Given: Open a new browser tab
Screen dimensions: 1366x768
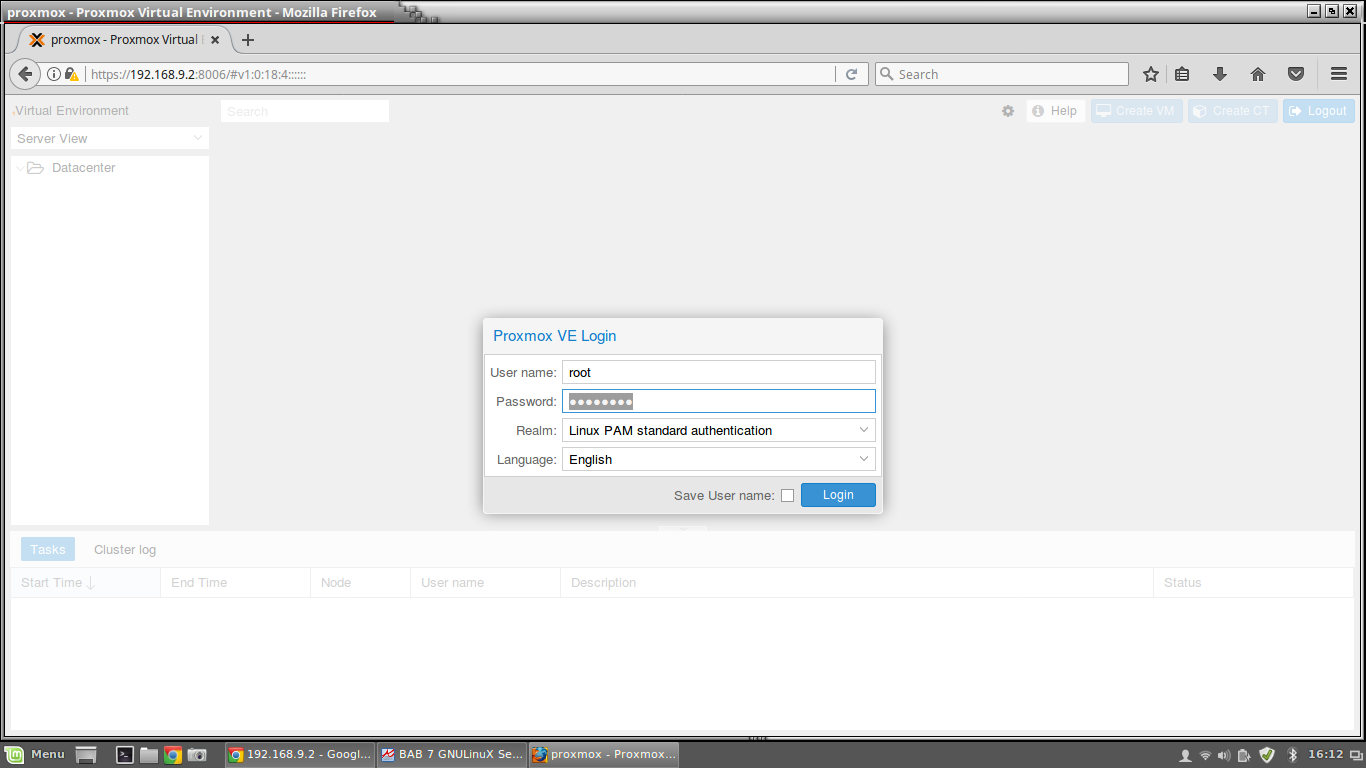Looking at the screenshot, I should [248, 40].
